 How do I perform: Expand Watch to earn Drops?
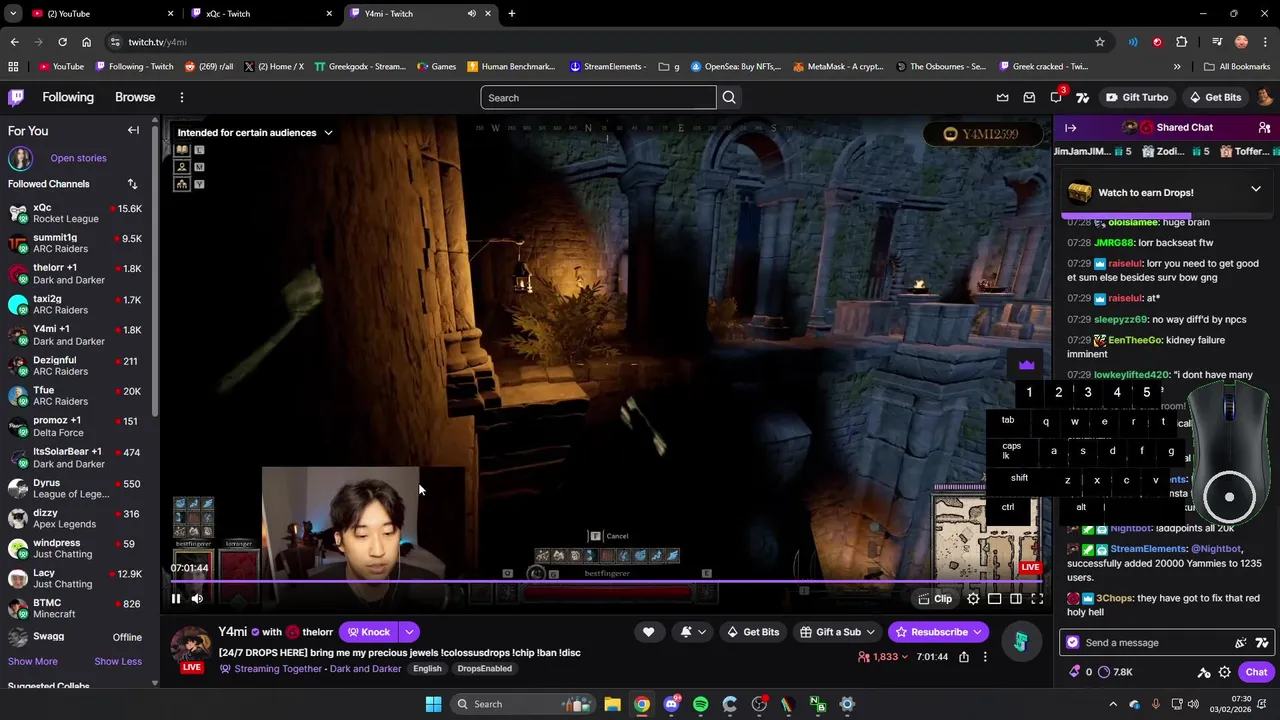(x=1256, y=189)
